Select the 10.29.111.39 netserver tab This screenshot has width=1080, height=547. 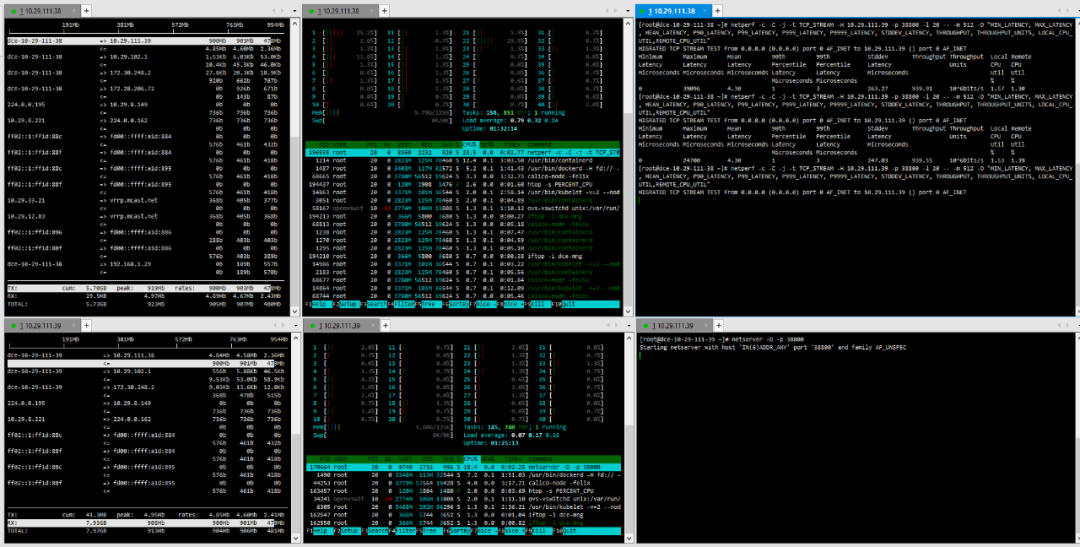(x=673, y=325)
